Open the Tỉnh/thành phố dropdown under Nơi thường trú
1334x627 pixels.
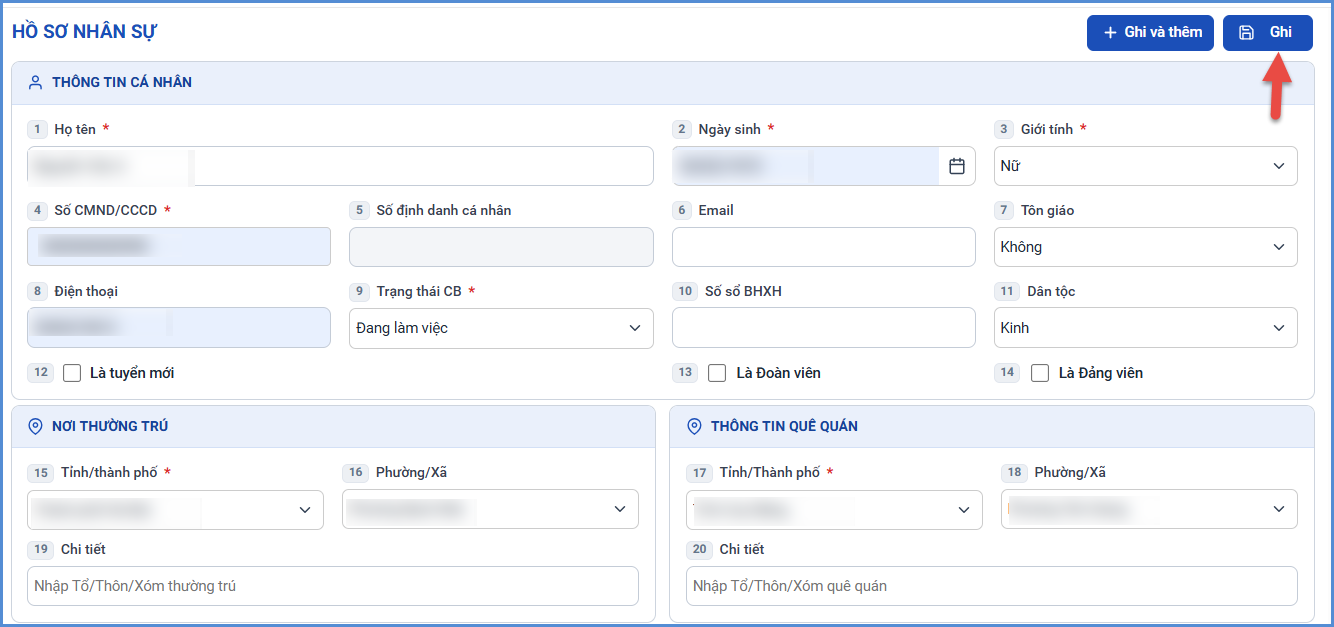(x=175, y=510)
